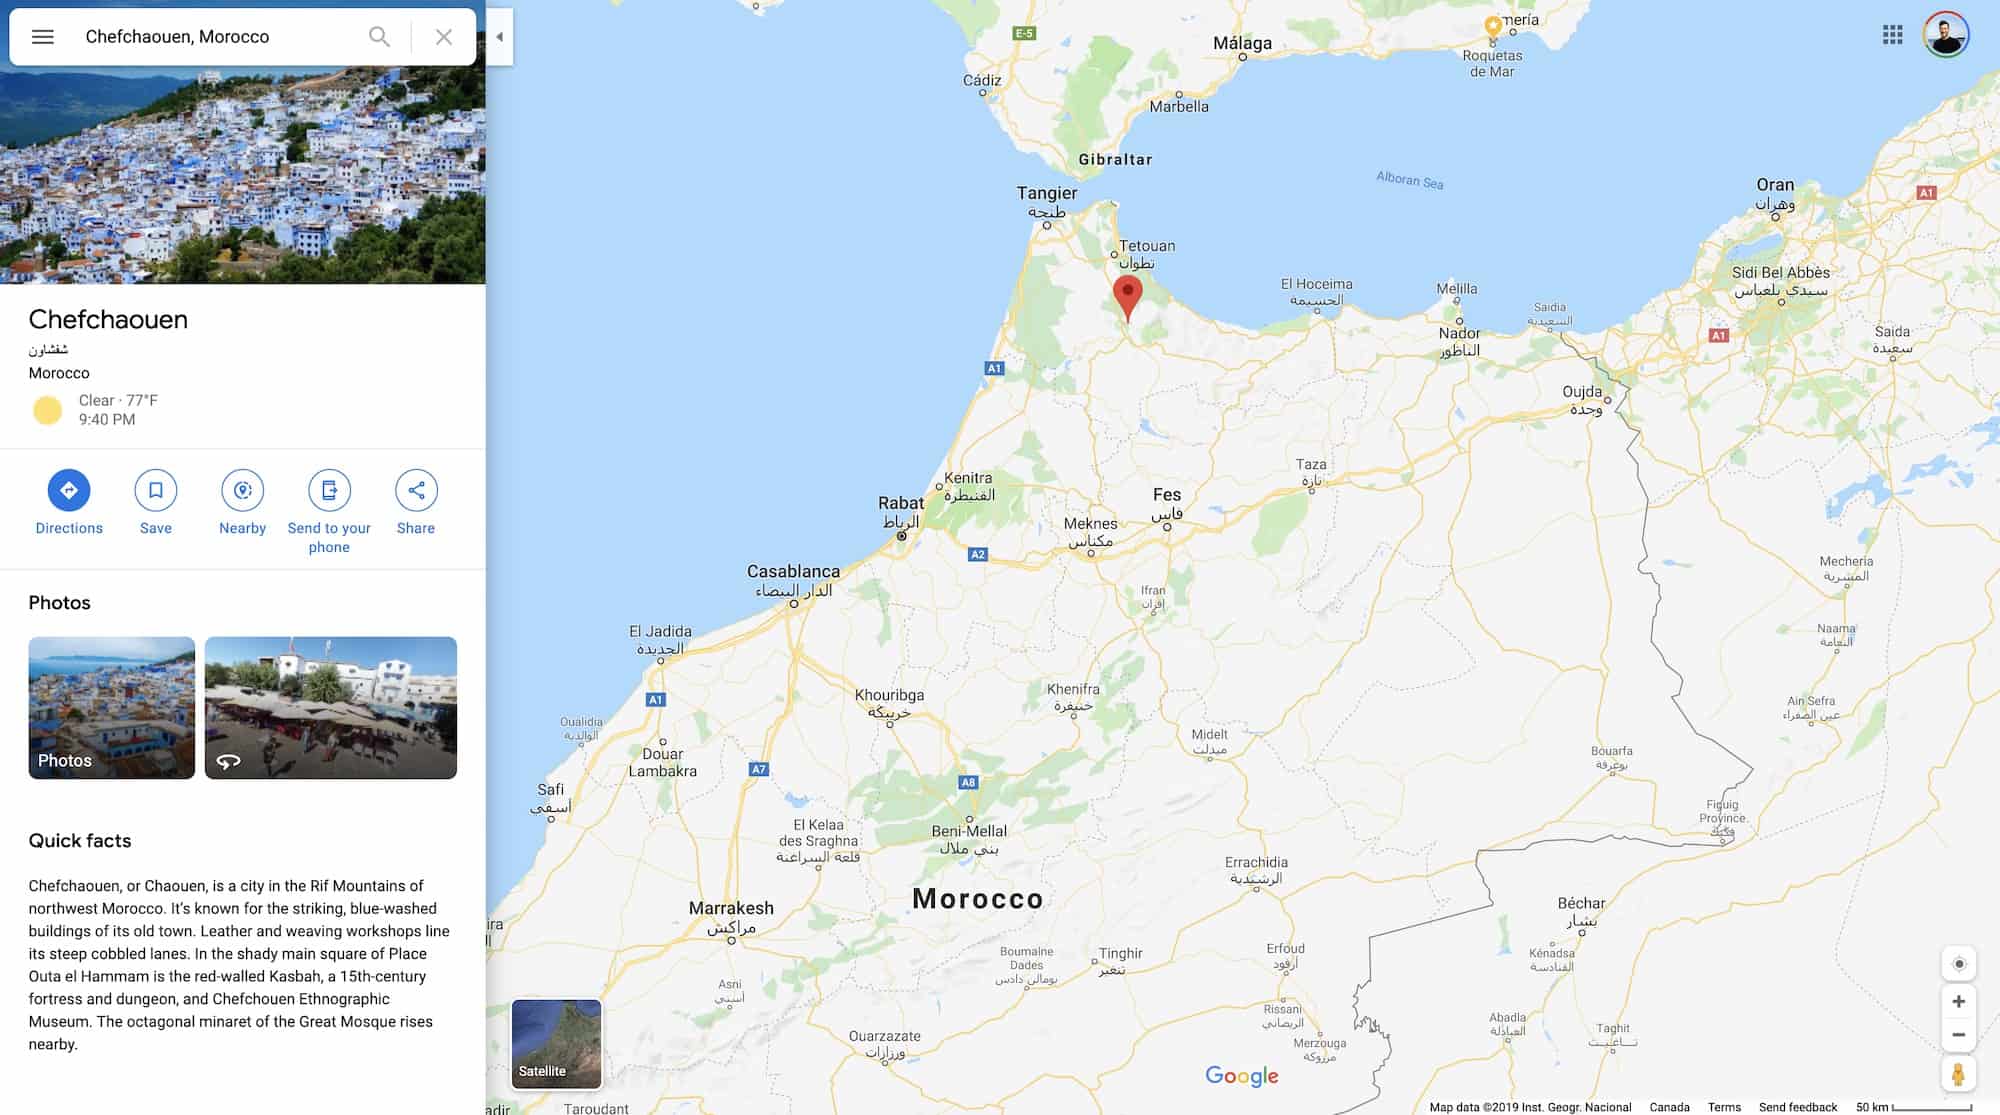This screenshot has height=1115, width=2000.
Task: Open the Google account avatar
Action: click(1946, 35)
